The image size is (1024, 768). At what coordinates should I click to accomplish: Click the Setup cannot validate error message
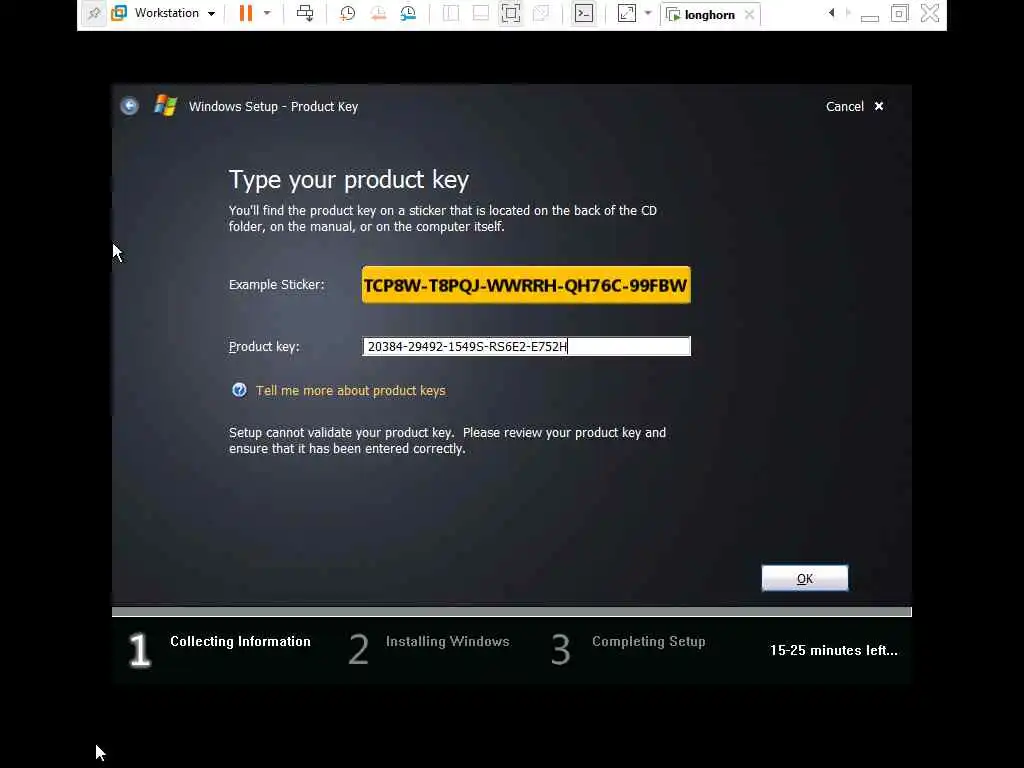coord(447,441)
